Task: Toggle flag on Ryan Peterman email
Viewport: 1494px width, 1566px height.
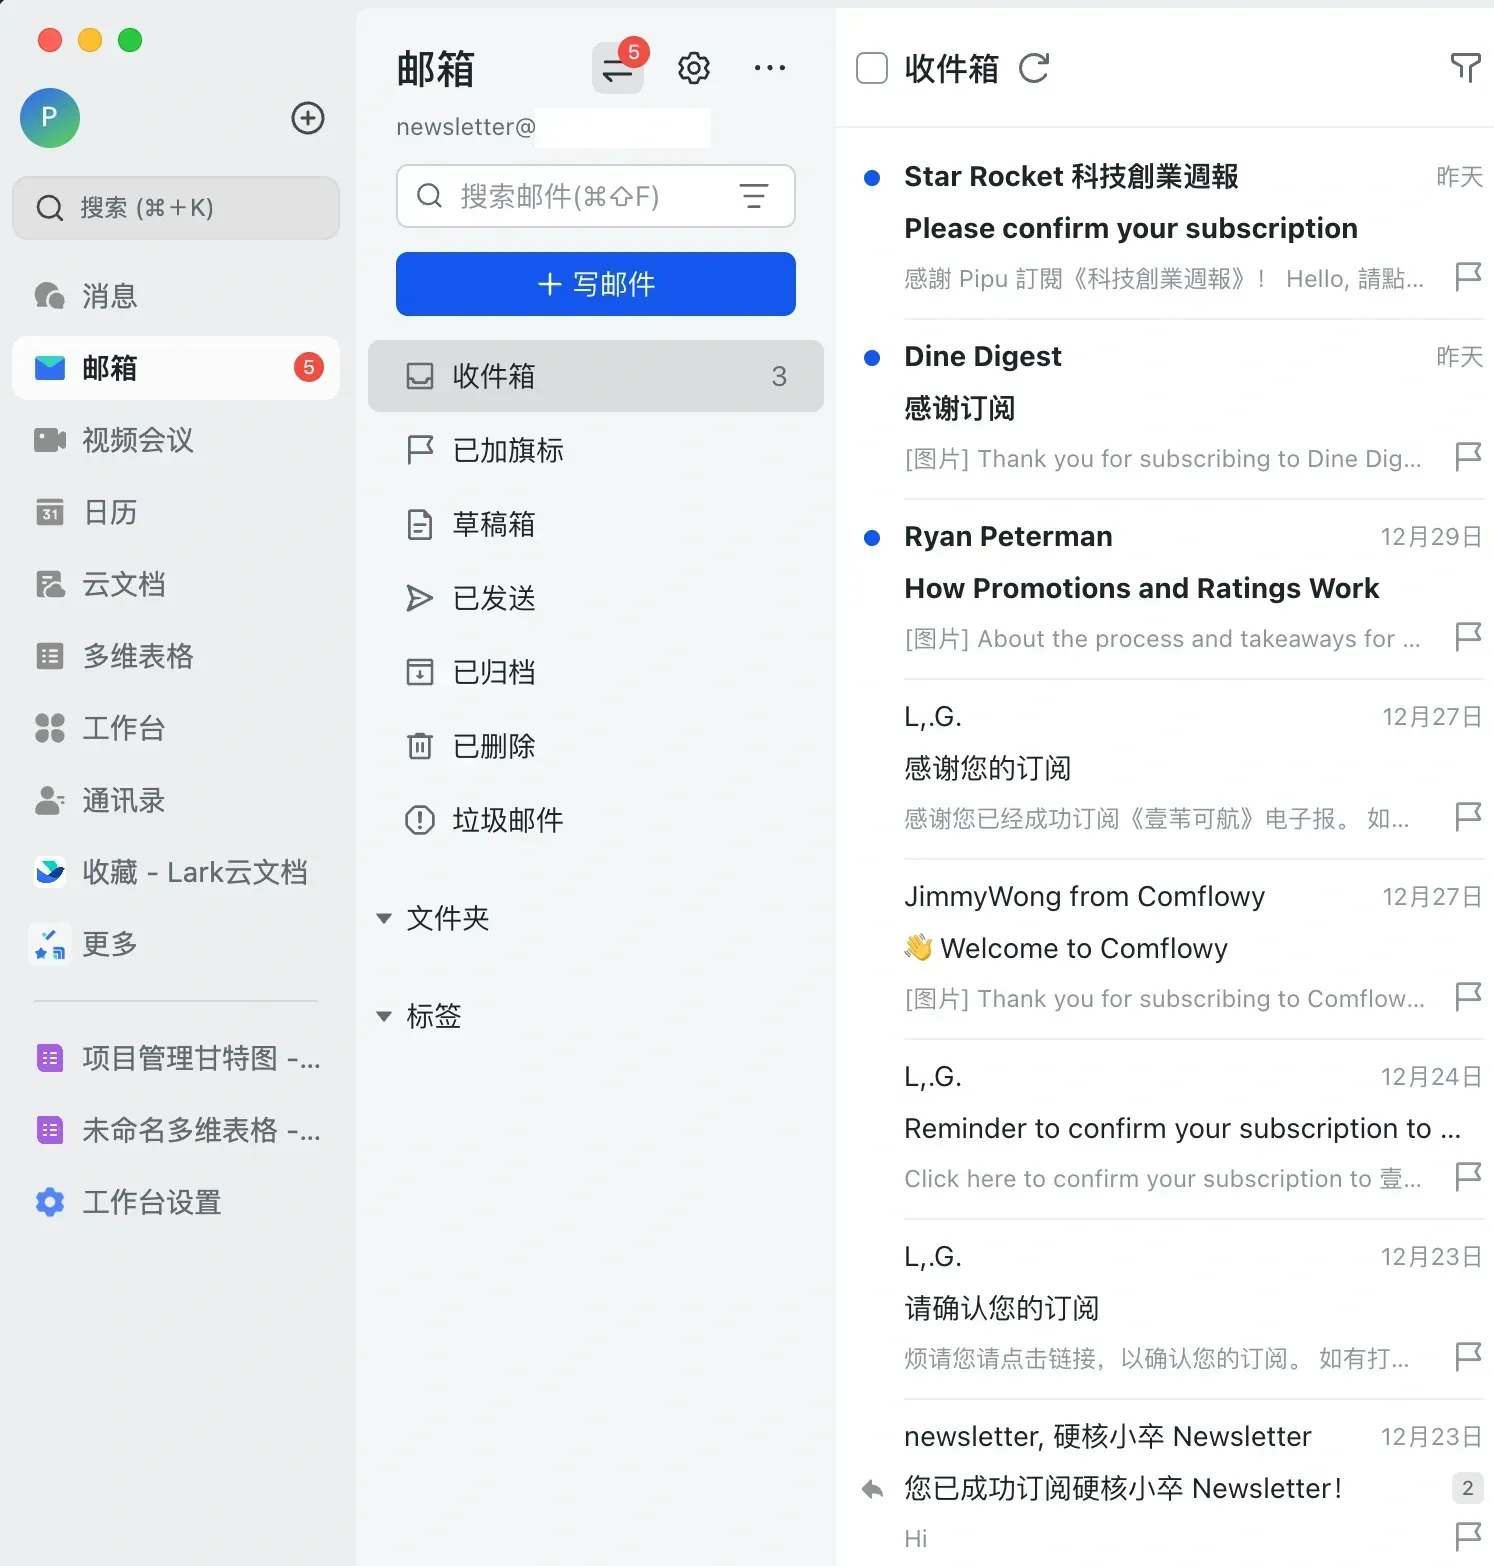Action: 1467,637
